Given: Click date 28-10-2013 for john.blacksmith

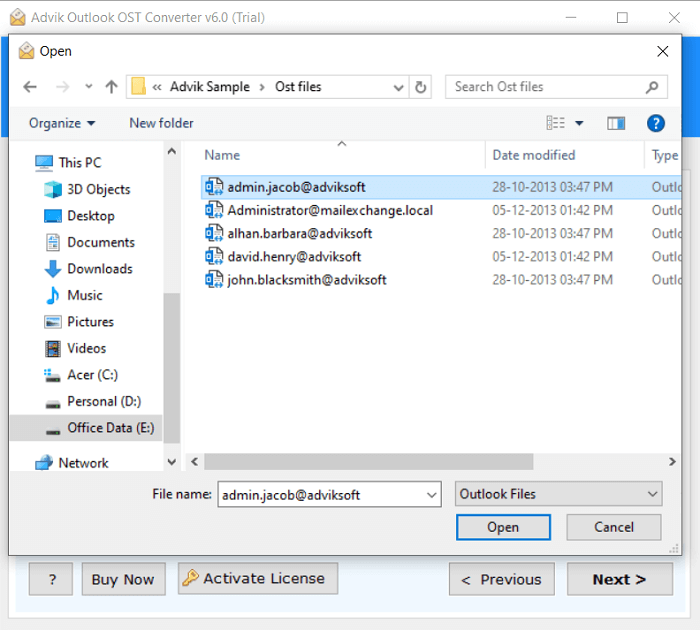Looking at the screenshot, I should pos(552,280).
